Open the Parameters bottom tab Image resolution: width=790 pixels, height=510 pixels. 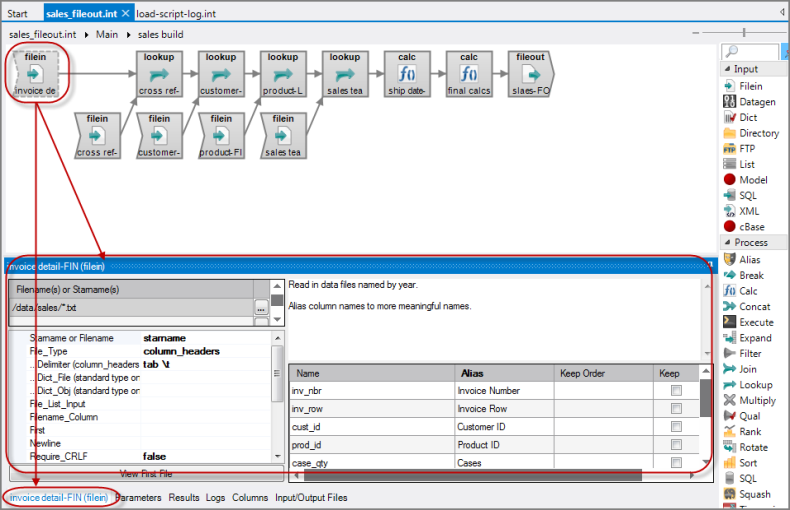click(139, 497)
